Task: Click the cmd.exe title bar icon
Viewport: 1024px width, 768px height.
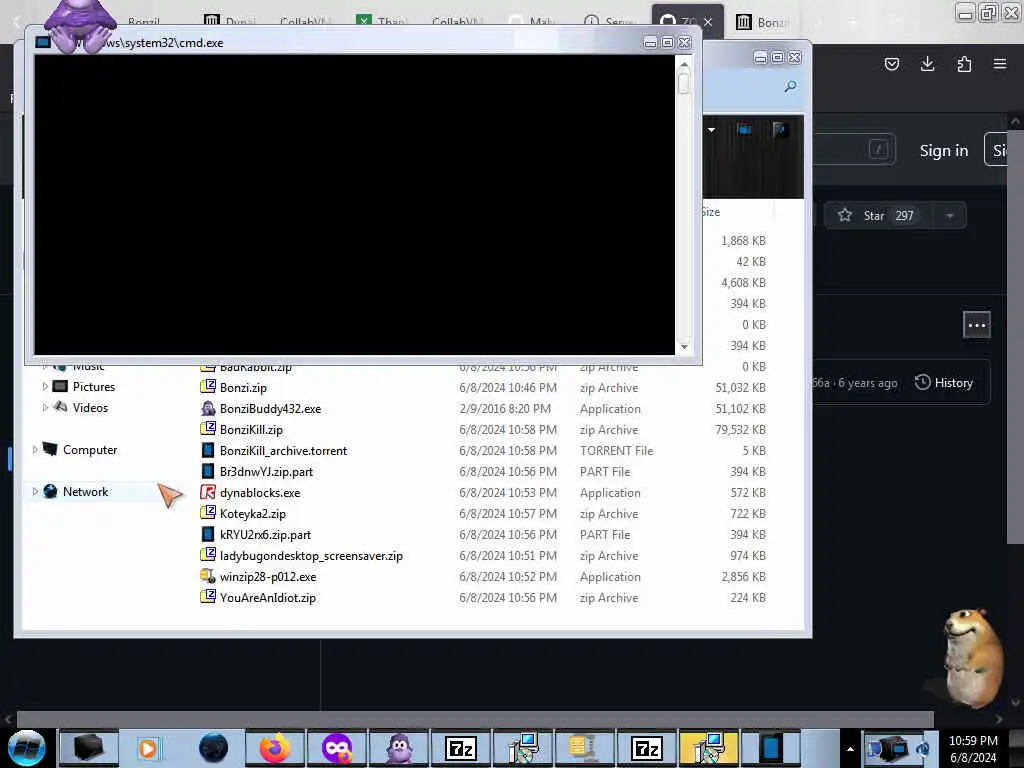Action: coord(43,42)
